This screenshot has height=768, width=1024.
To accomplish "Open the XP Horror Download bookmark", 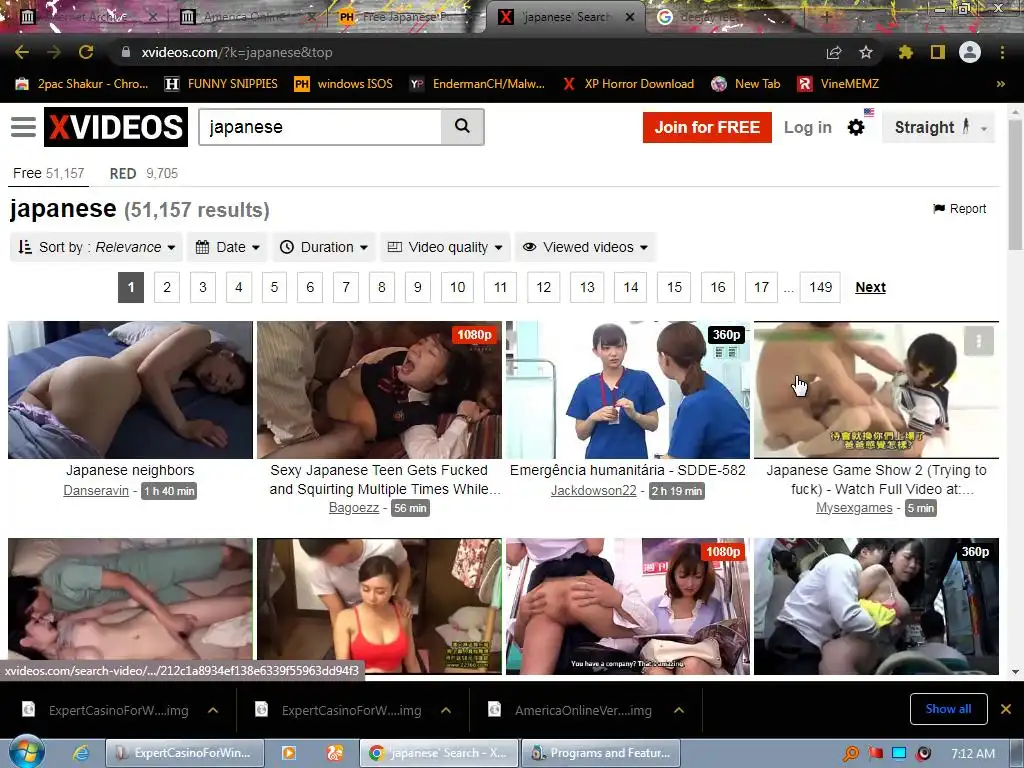I will [x=628, y=84].
